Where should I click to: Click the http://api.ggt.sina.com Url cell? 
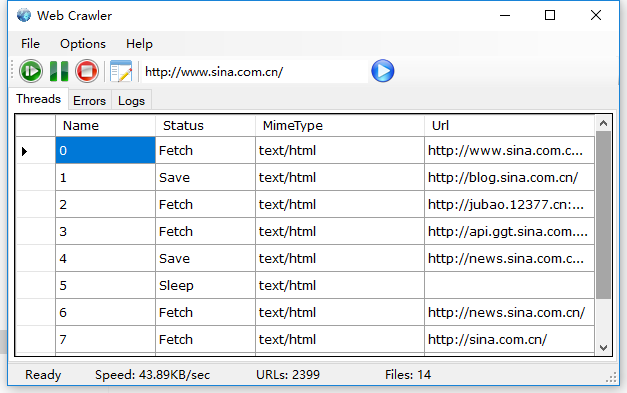[509, 231]
